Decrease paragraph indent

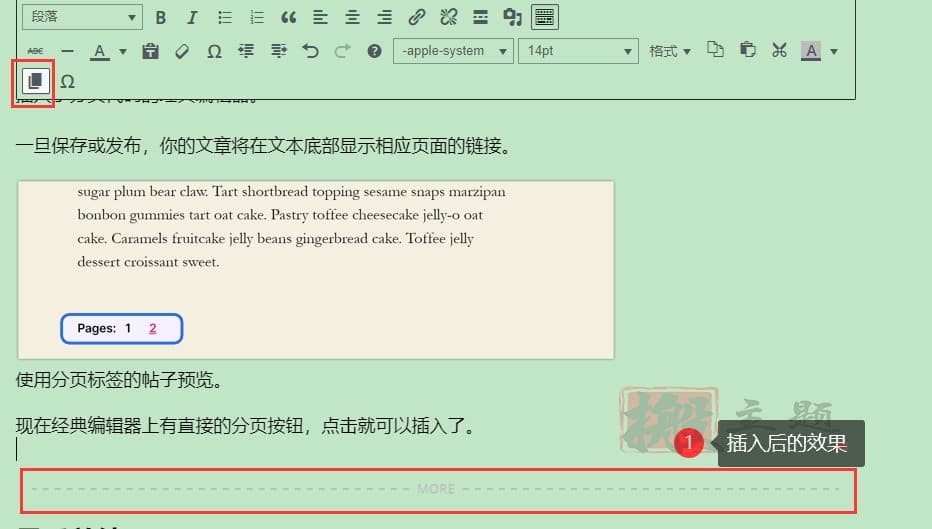[246, 51]
